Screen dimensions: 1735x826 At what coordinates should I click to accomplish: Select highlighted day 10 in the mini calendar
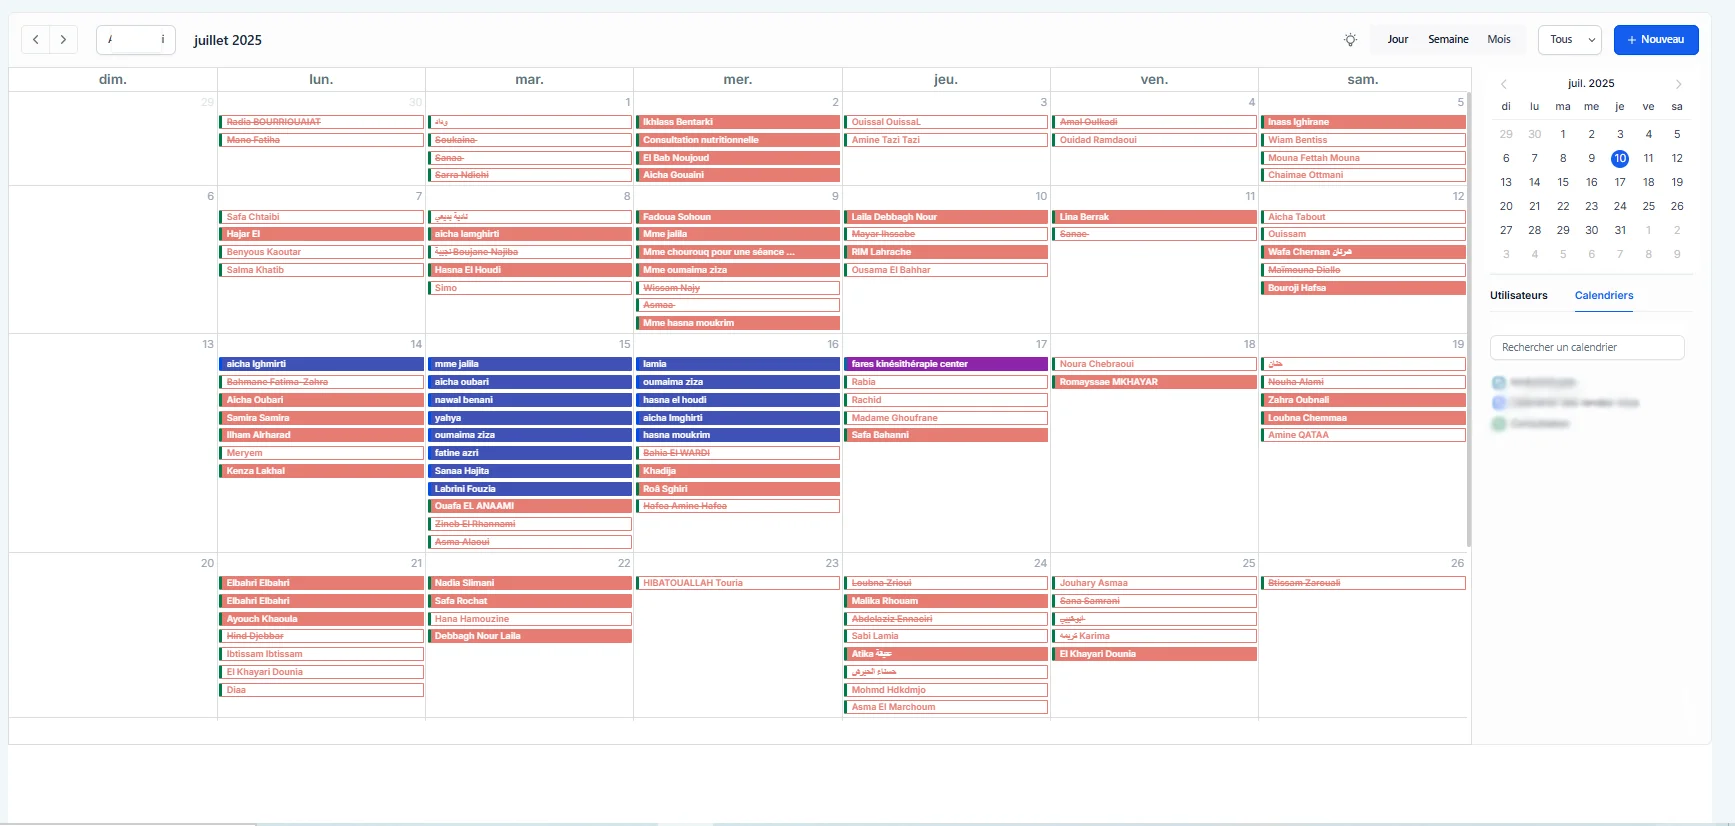1620,158
